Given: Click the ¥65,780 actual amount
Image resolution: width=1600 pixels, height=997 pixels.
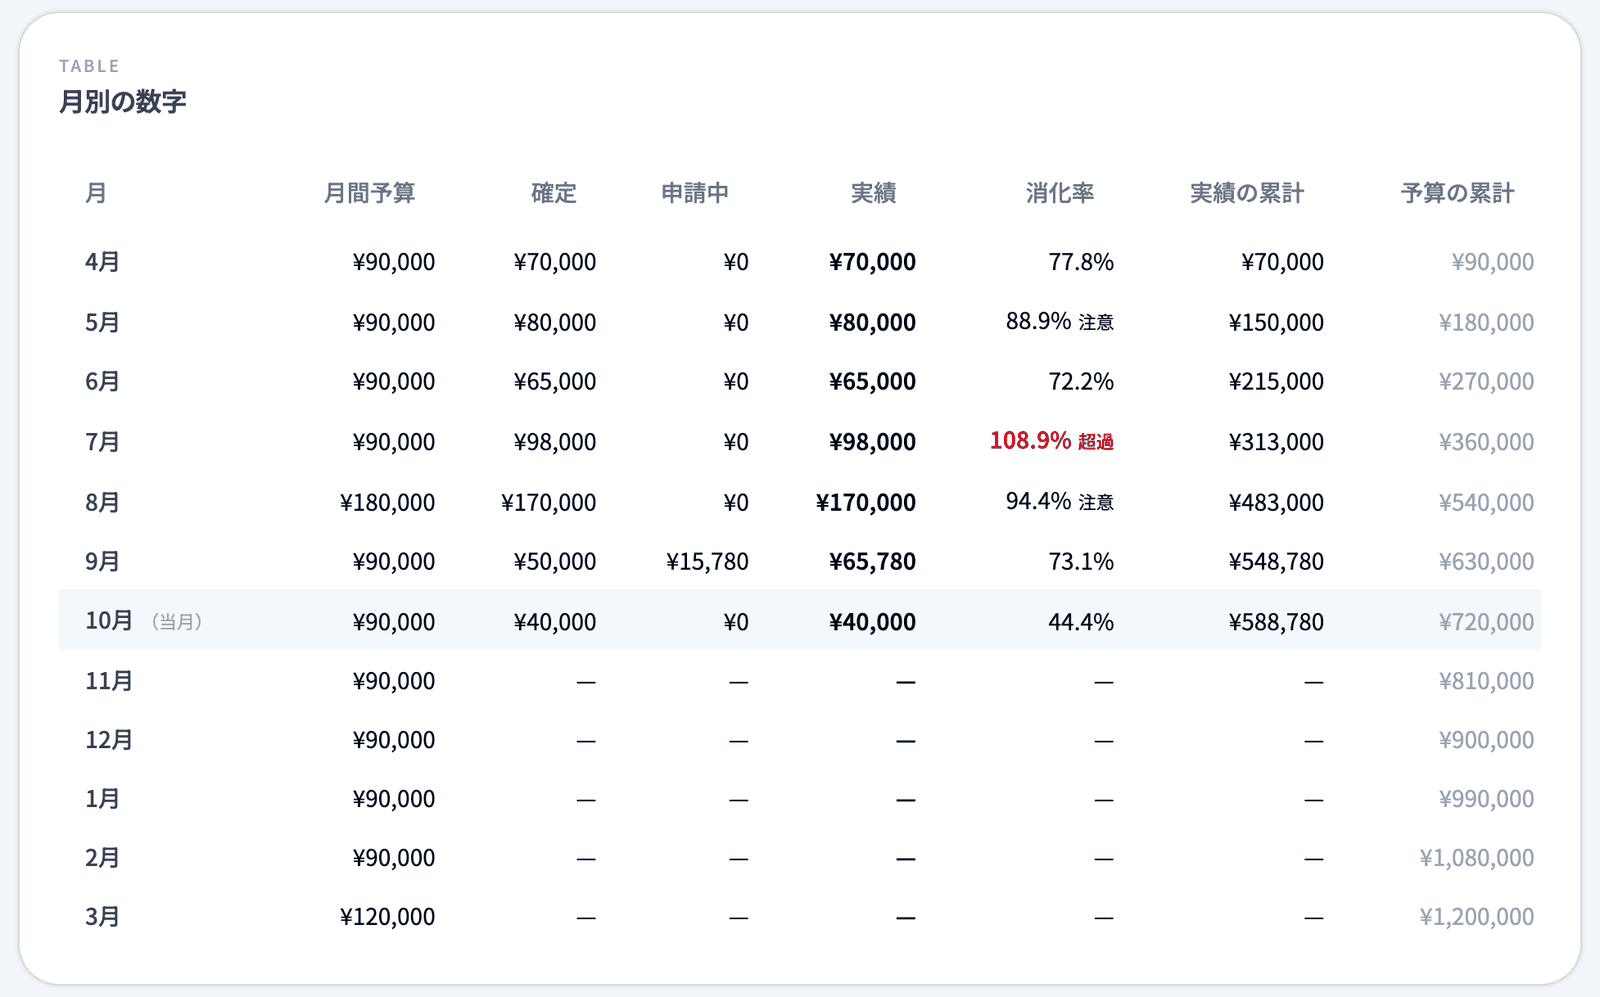Looking at the screenshot, I should (872, 562).
